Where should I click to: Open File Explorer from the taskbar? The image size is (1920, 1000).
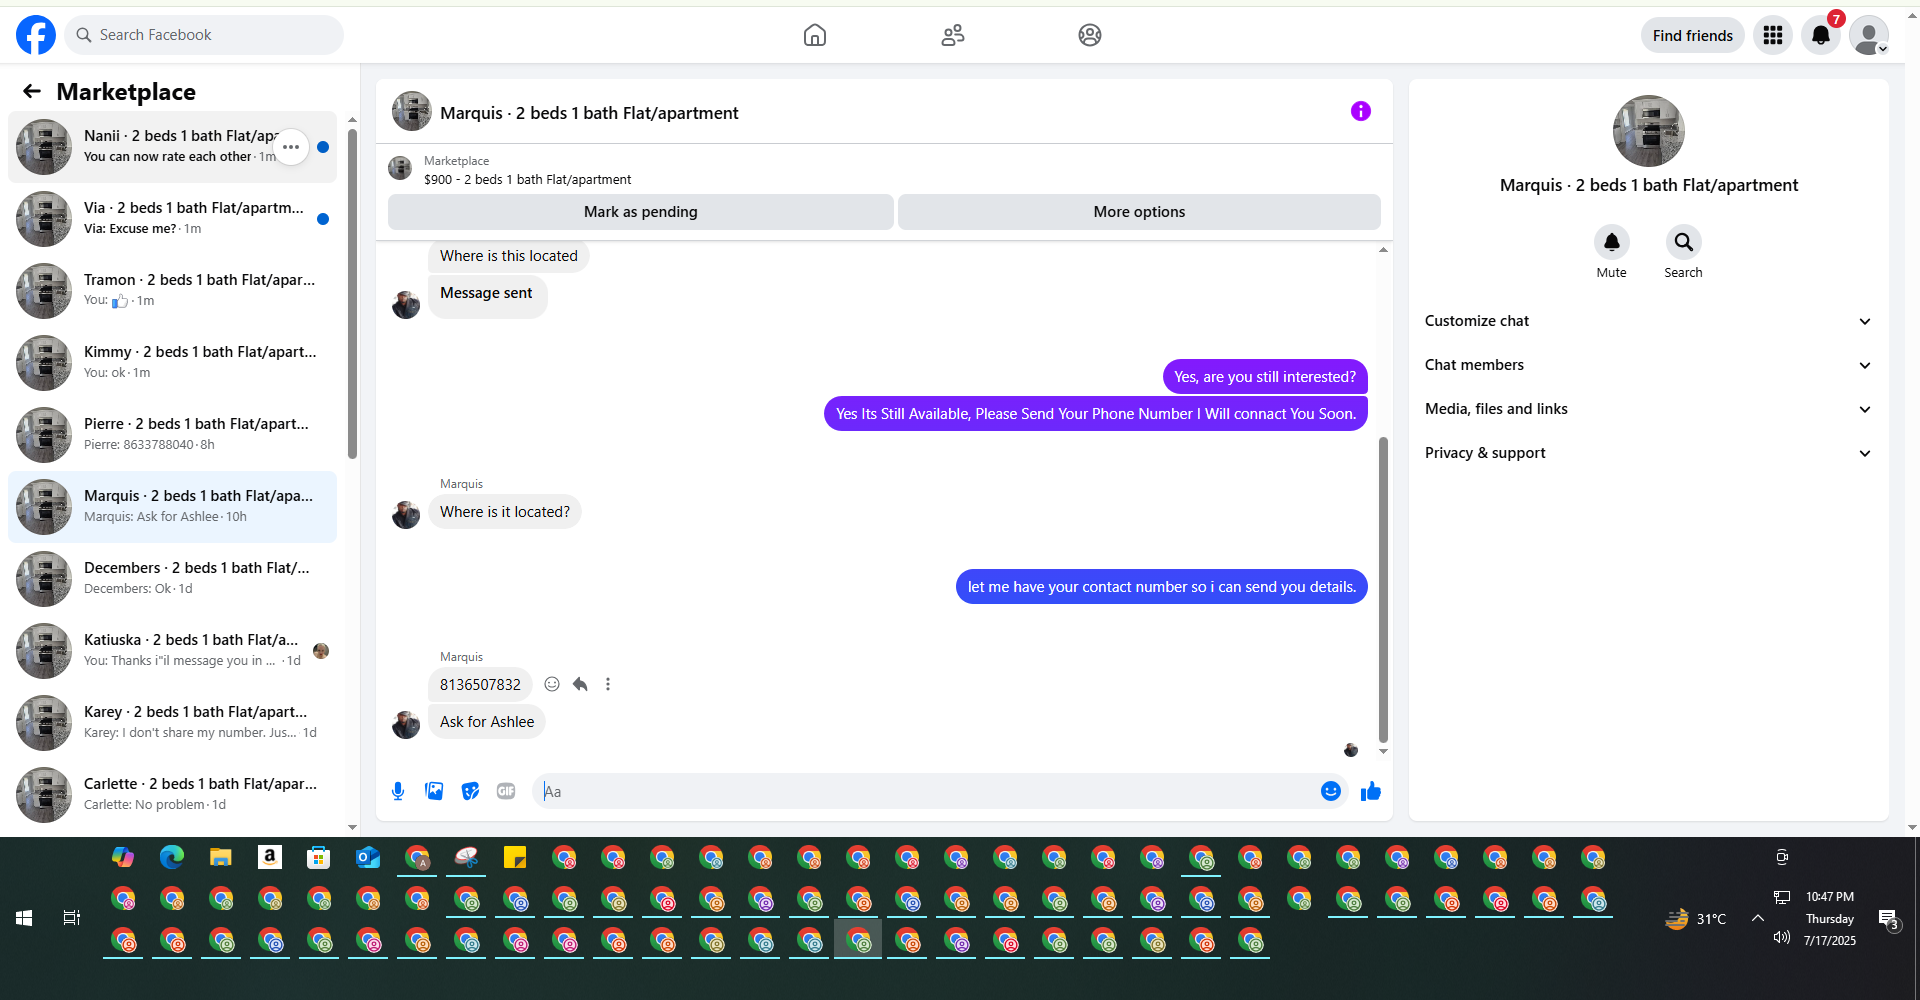tap(221, 857)
